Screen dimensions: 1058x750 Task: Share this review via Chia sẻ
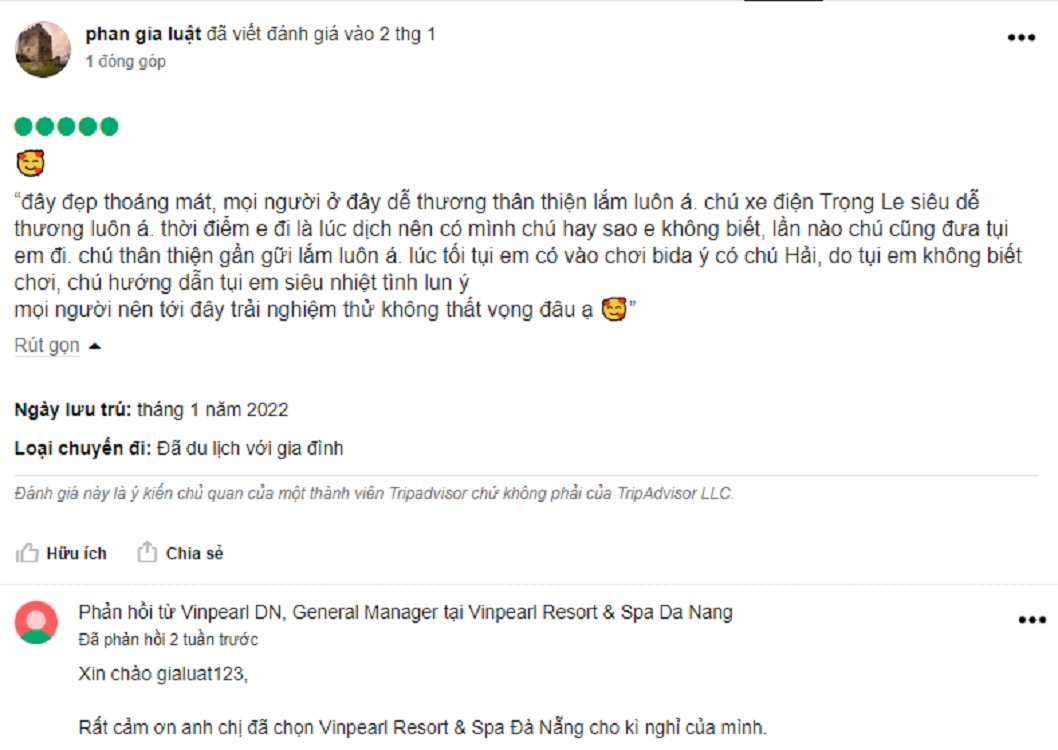click(x=194, y=553)
